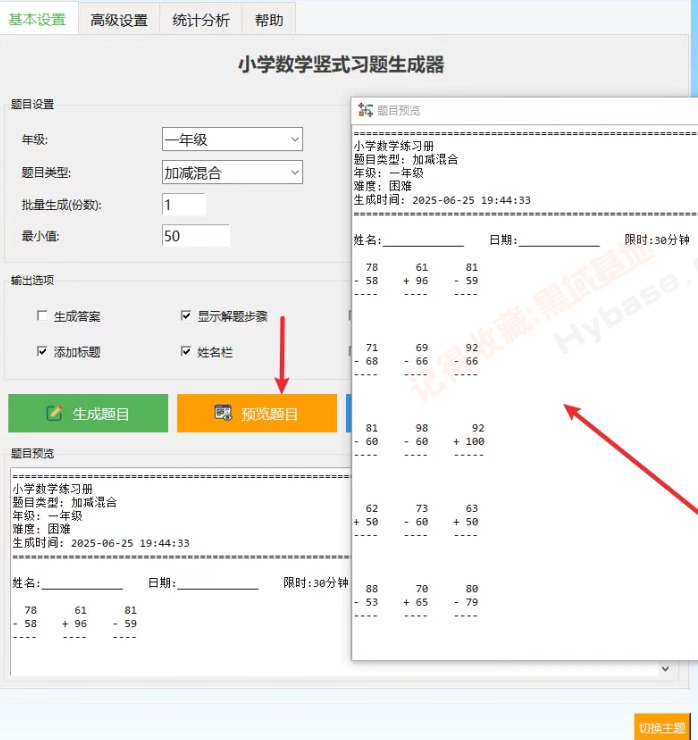The image size is (698, 740).
Task: Open the 统计分析 tab
Action: (x=201, y=20)
